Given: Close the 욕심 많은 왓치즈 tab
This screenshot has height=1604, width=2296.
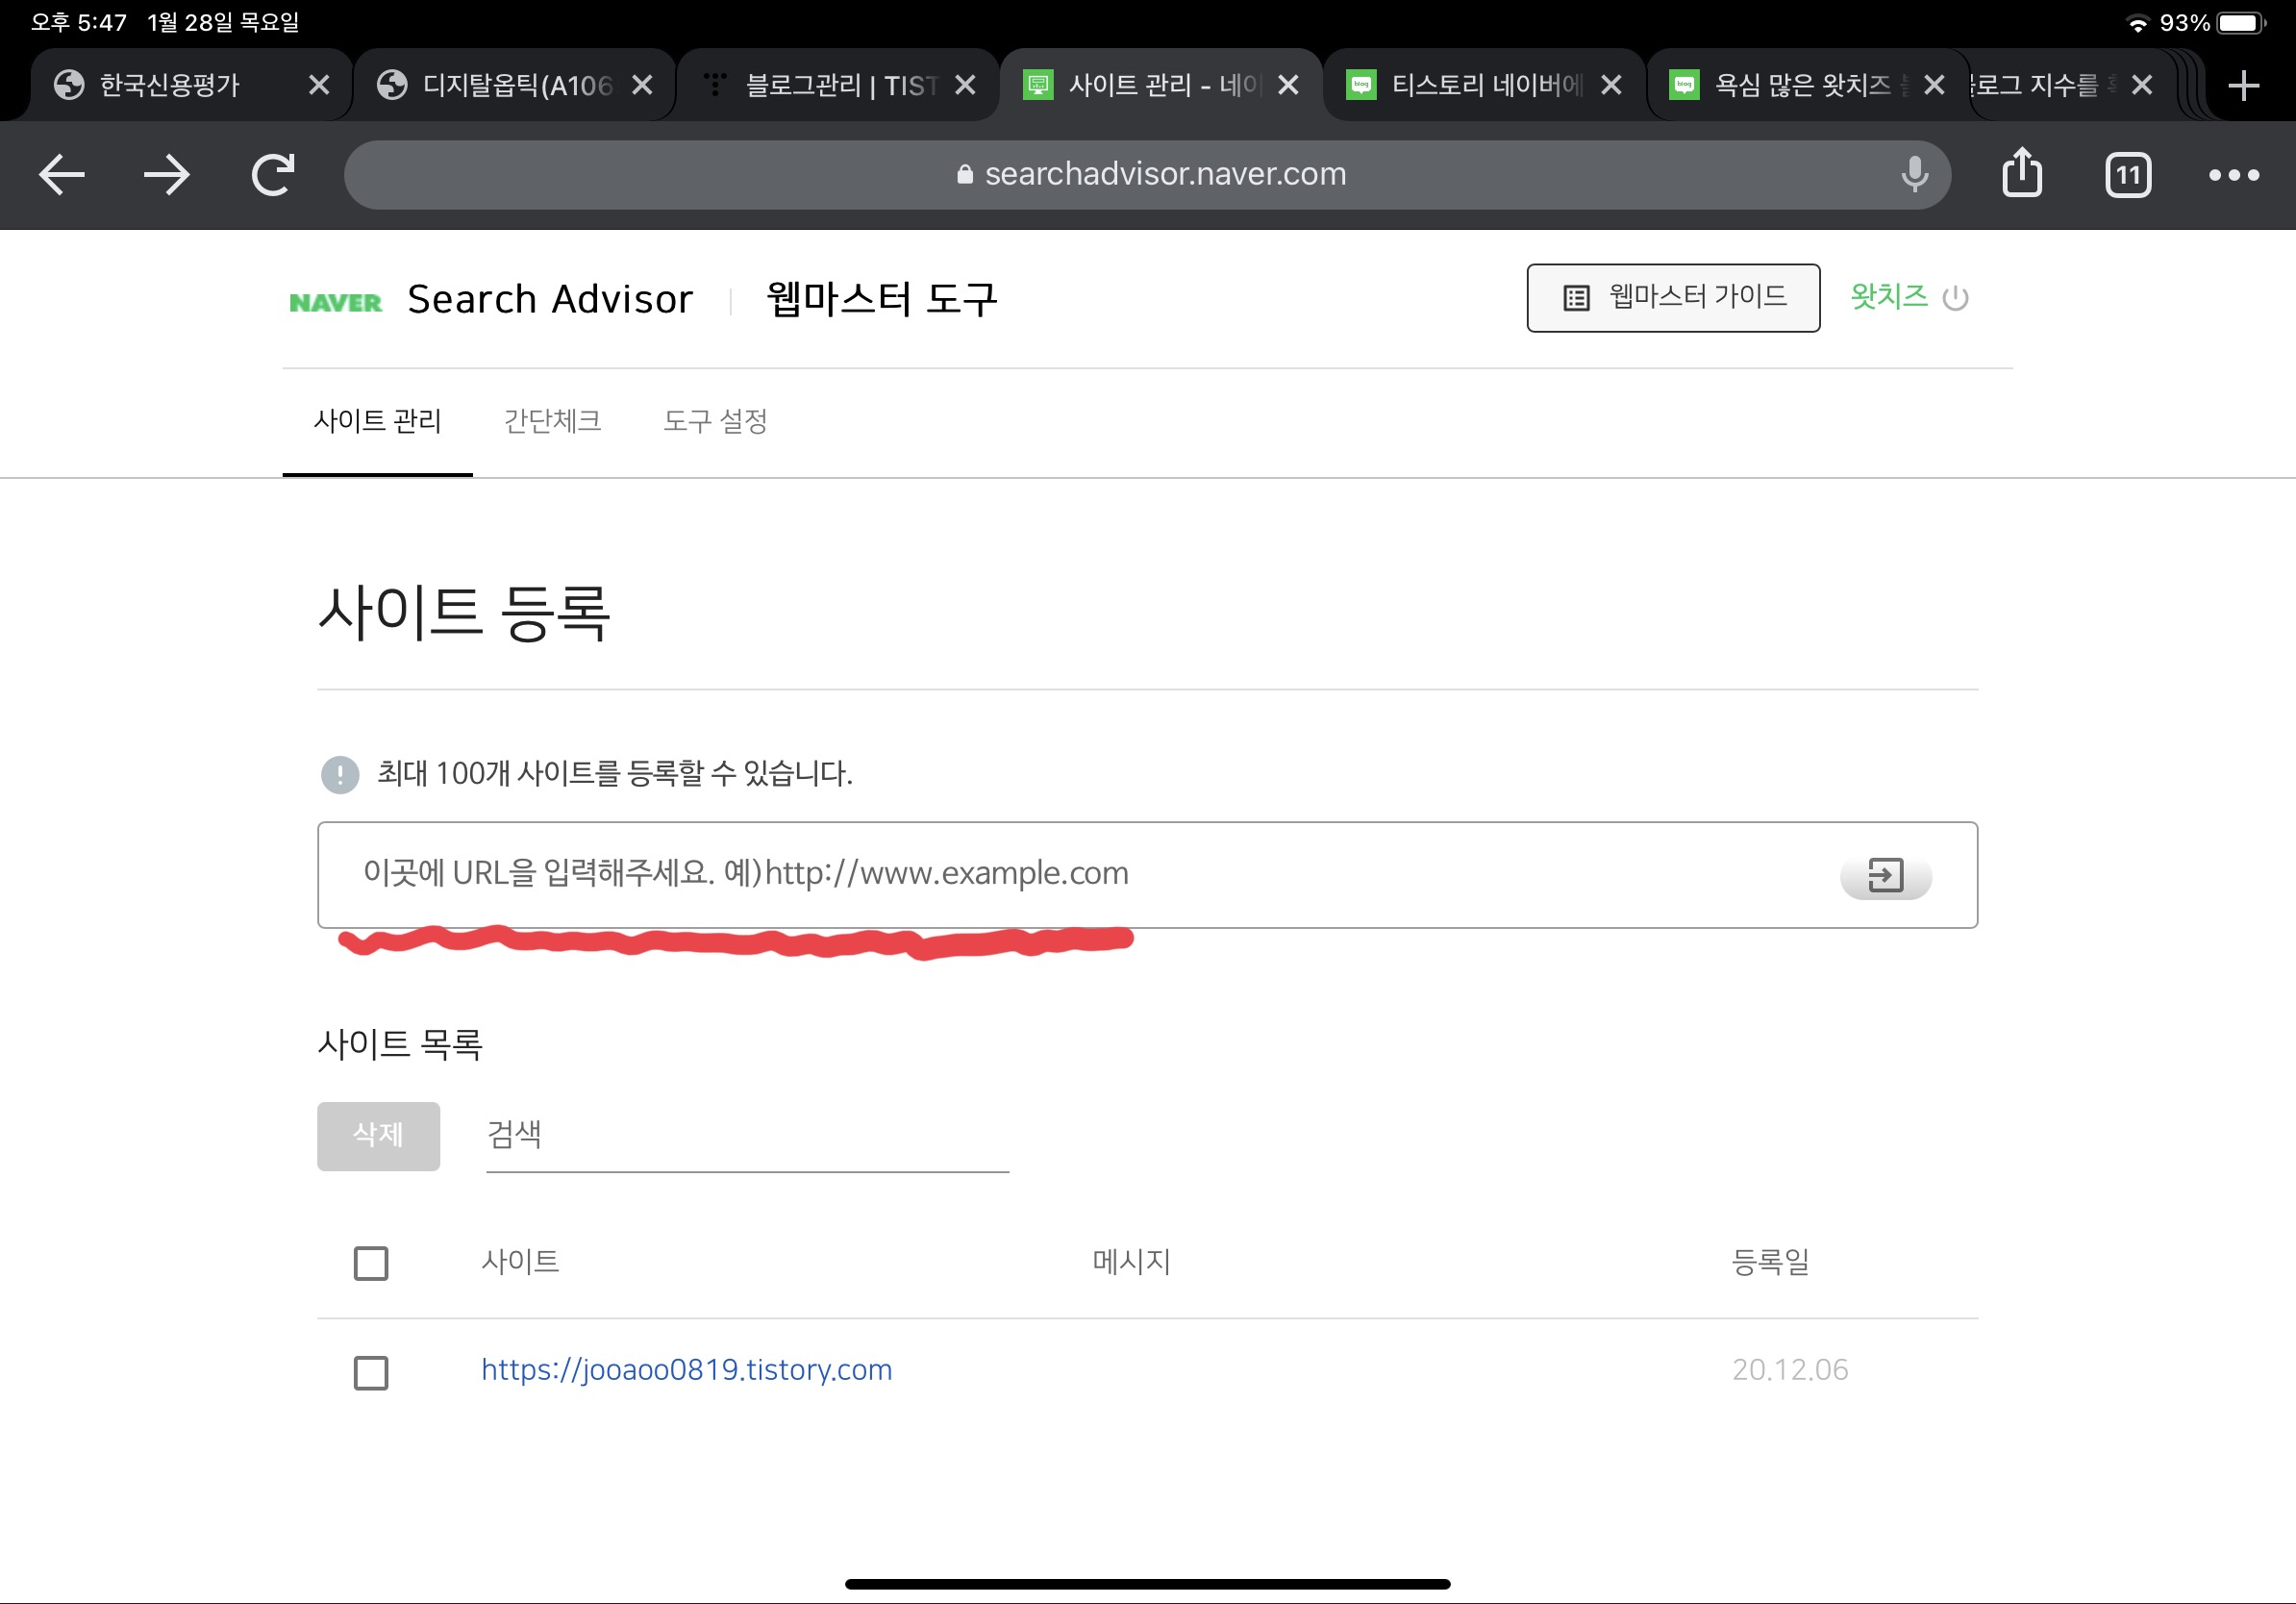Looking at the screenshot, I should pyautogui.click(x=1934, y=85).
